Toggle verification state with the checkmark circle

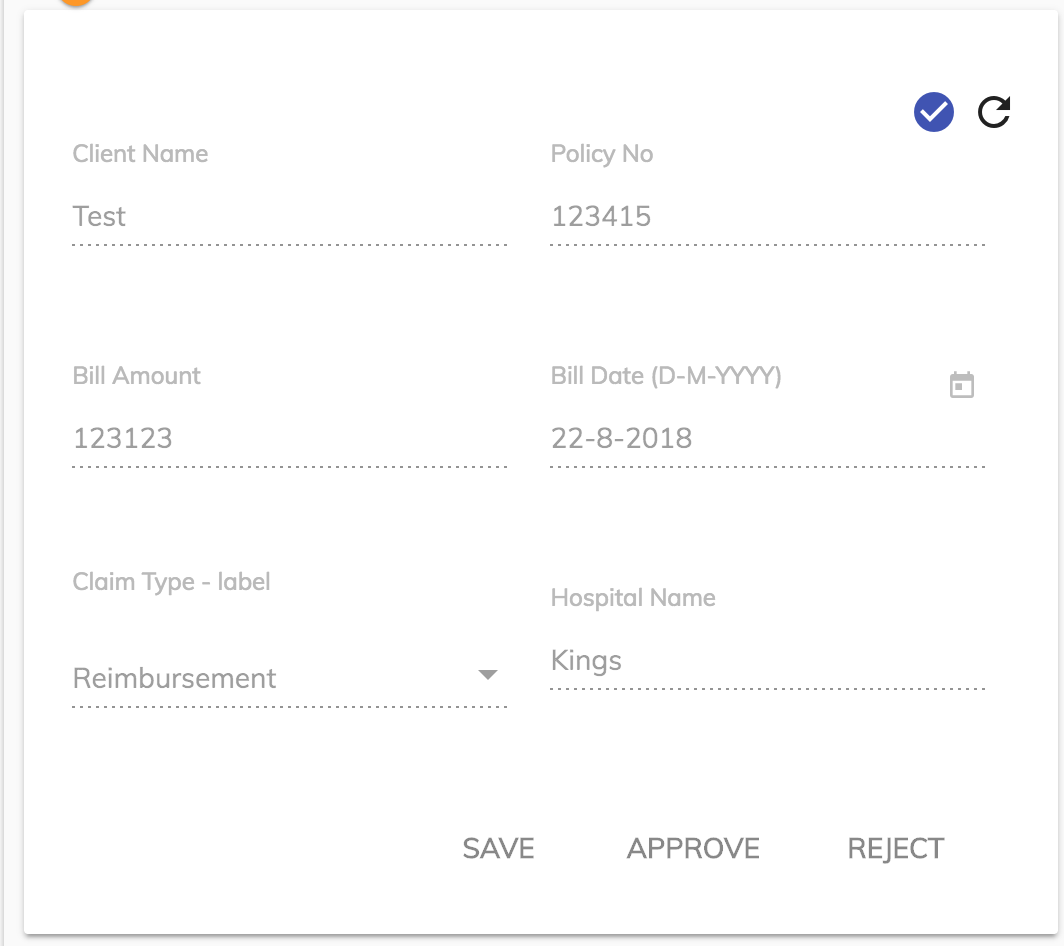pos(933,112)
